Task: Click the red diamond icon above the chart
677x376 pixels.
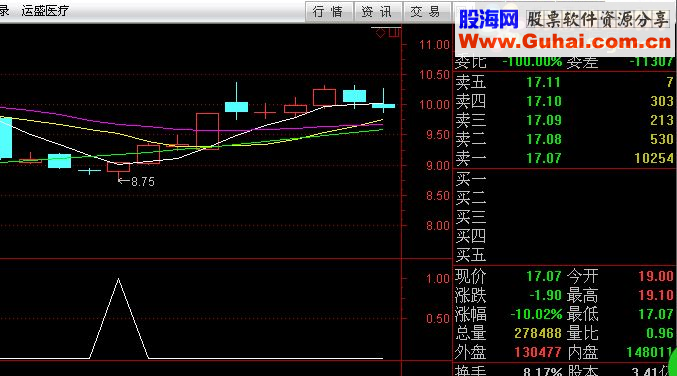Action: click(x=380, y=33)
